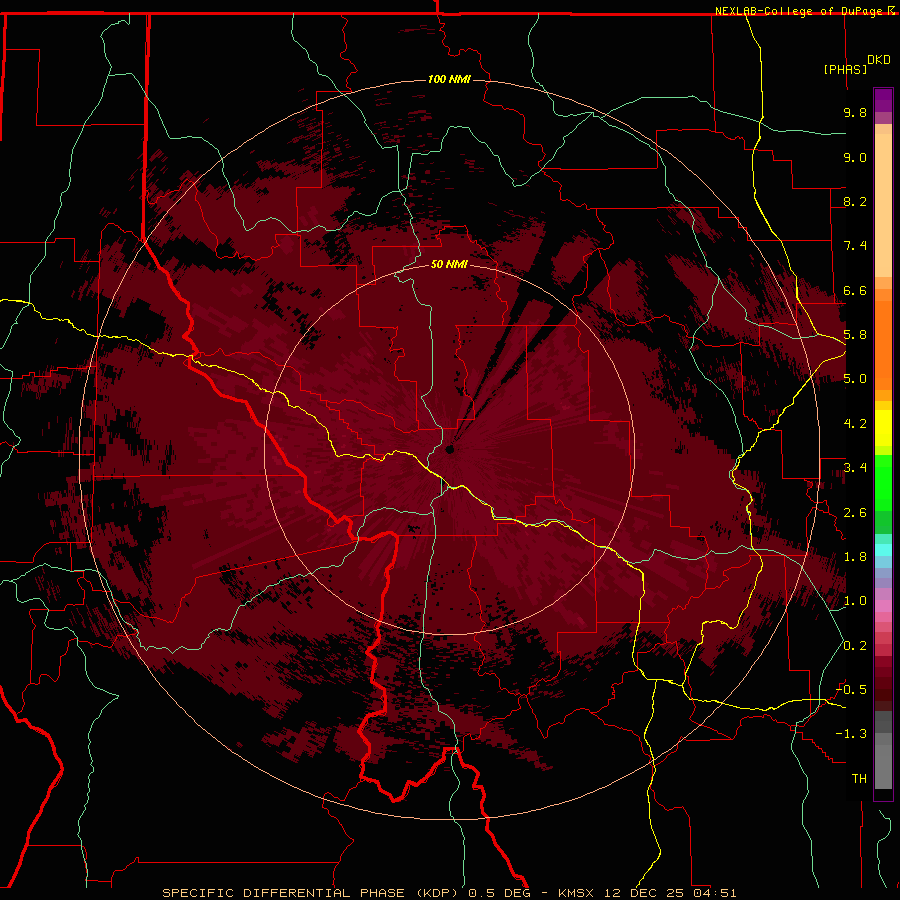The height and width of the screenshot is (900, 900).
Task: Click the TH legend label
Action: [x=859, y=779]
